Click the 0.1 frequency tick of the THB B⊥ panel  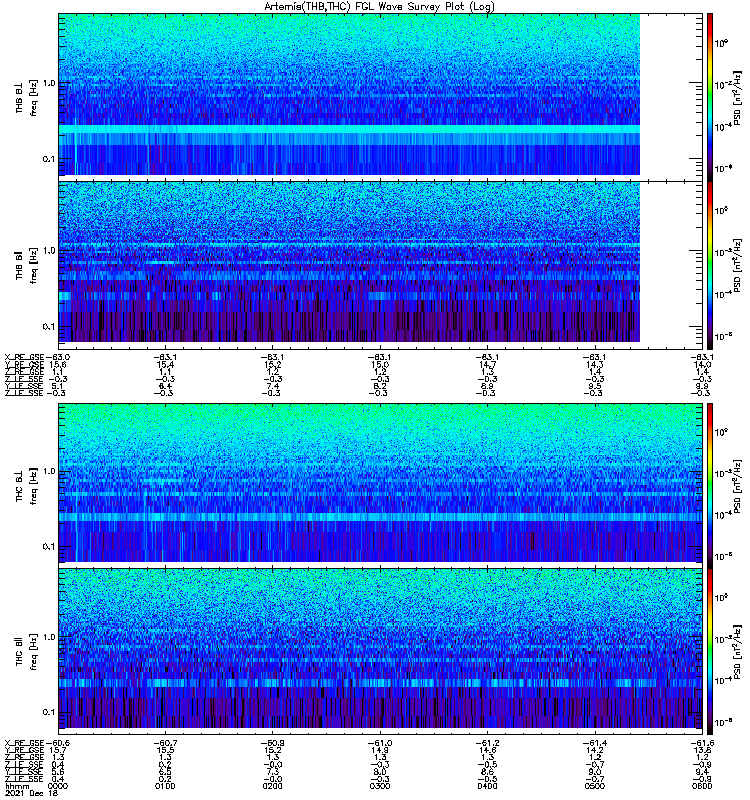[49, 159]
